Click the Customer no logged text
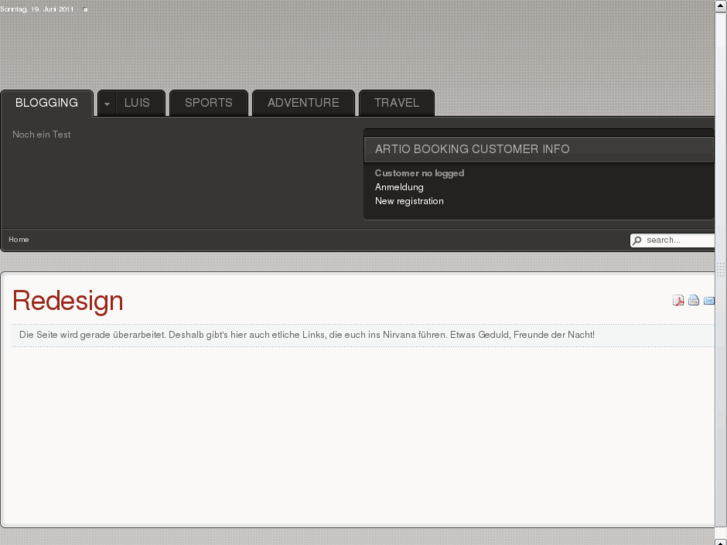Viewport: 727px width, 545px height. (x=420, y=173)
